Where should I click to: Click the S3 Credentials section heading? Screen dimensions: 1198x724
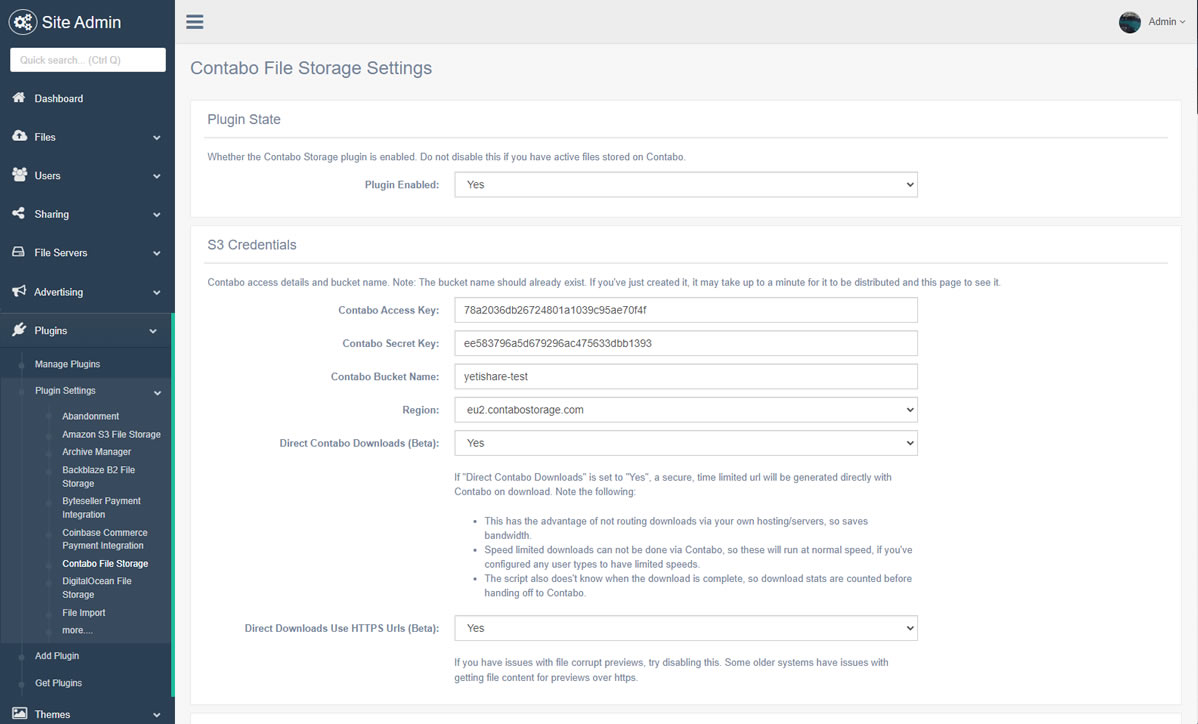(251, 245)
